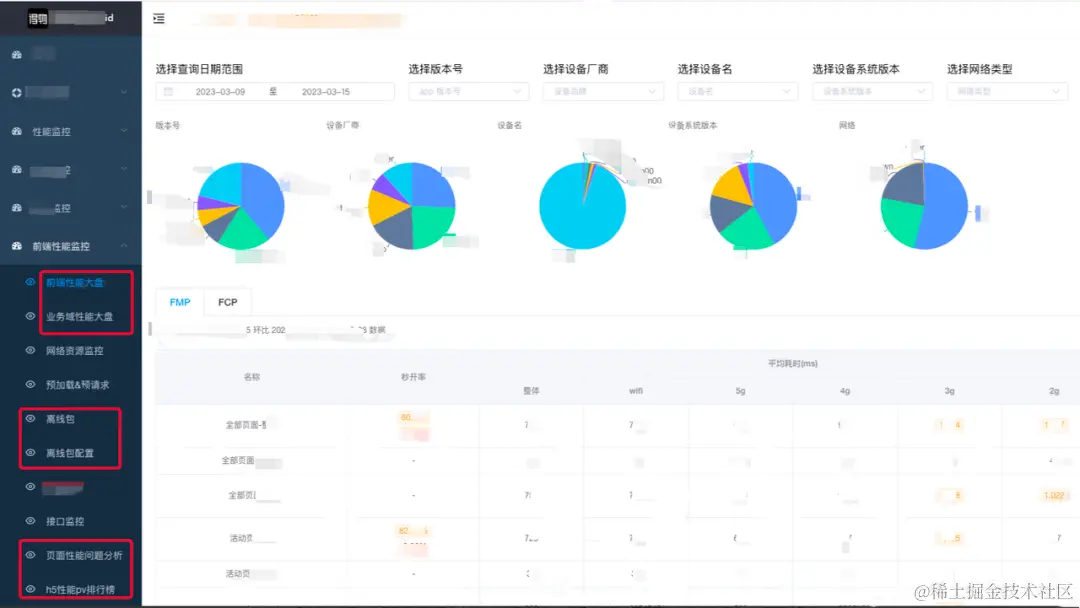Toggle the sidebar collapse hamburger icon
Image resolution: width=1080 pixels, height=608 pixels.
159,19
